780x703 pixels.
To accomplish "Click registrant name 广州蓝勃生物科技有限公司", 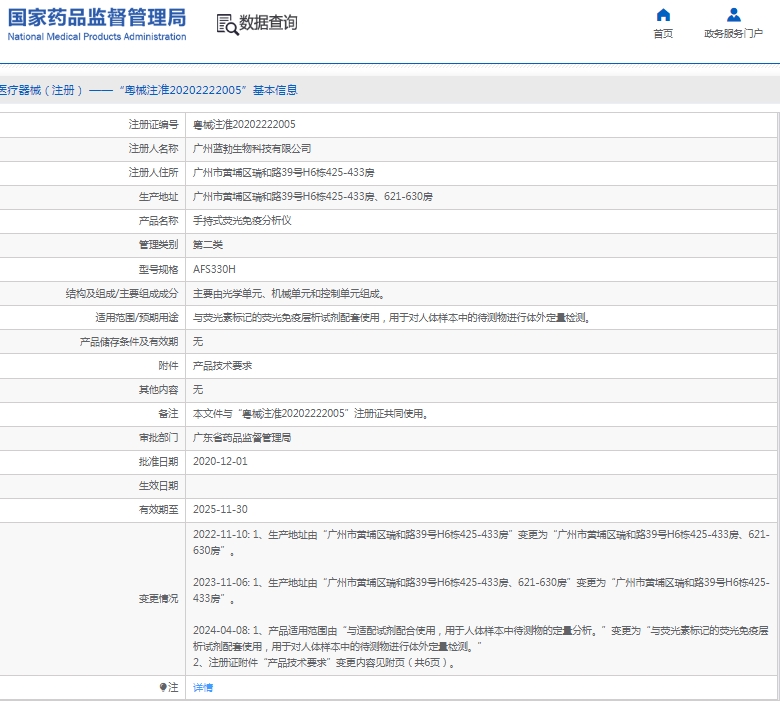I will [x=252, y=148].
